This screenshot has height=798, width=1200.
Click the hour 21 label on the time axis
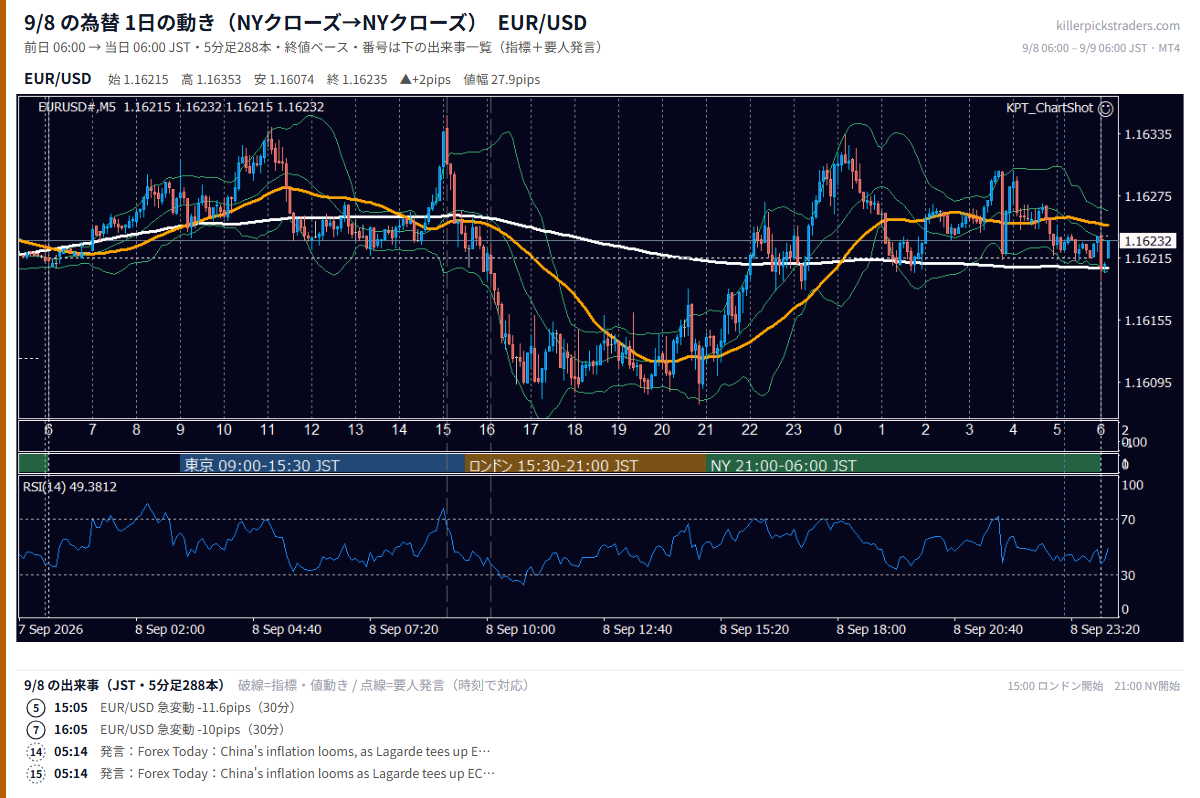coord(705,430)
